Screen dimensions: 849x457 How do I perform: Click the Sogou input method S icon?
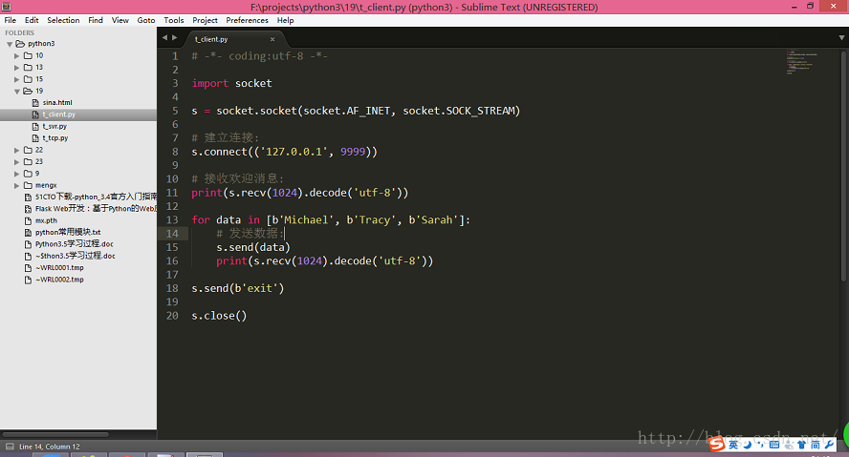(715, 444)
